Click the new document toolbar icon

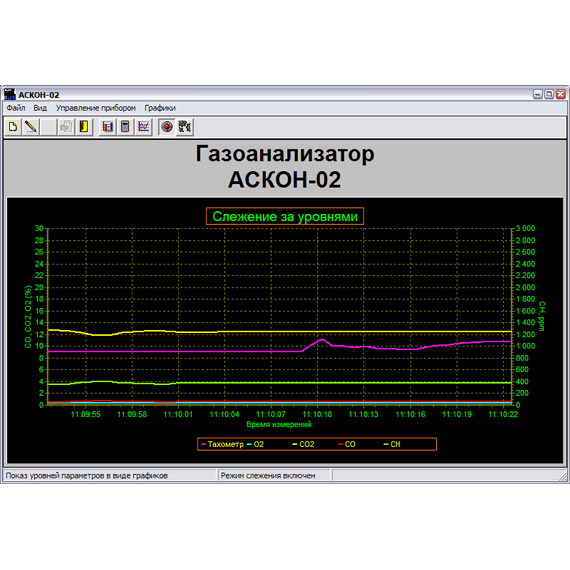click(x=13, y=127)
